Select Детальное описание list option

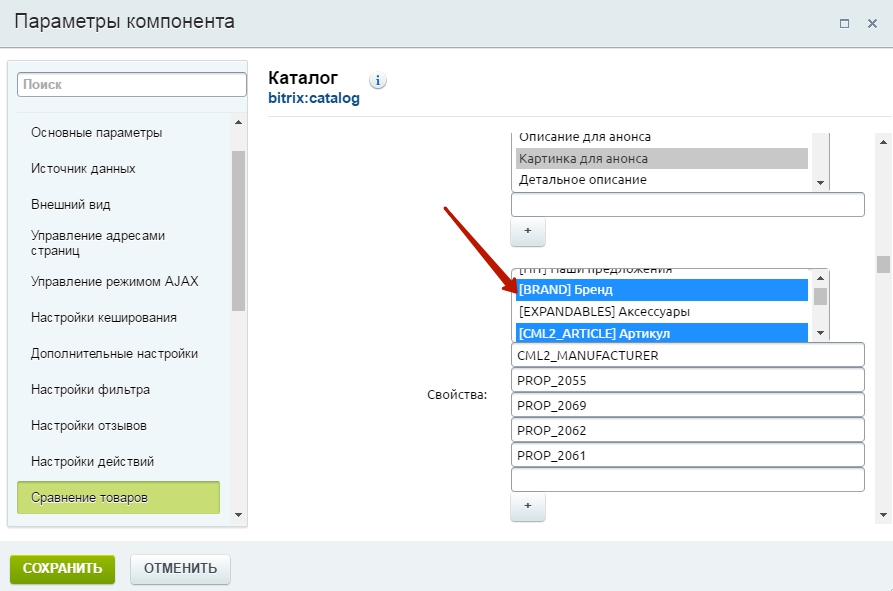coord(662,180)
